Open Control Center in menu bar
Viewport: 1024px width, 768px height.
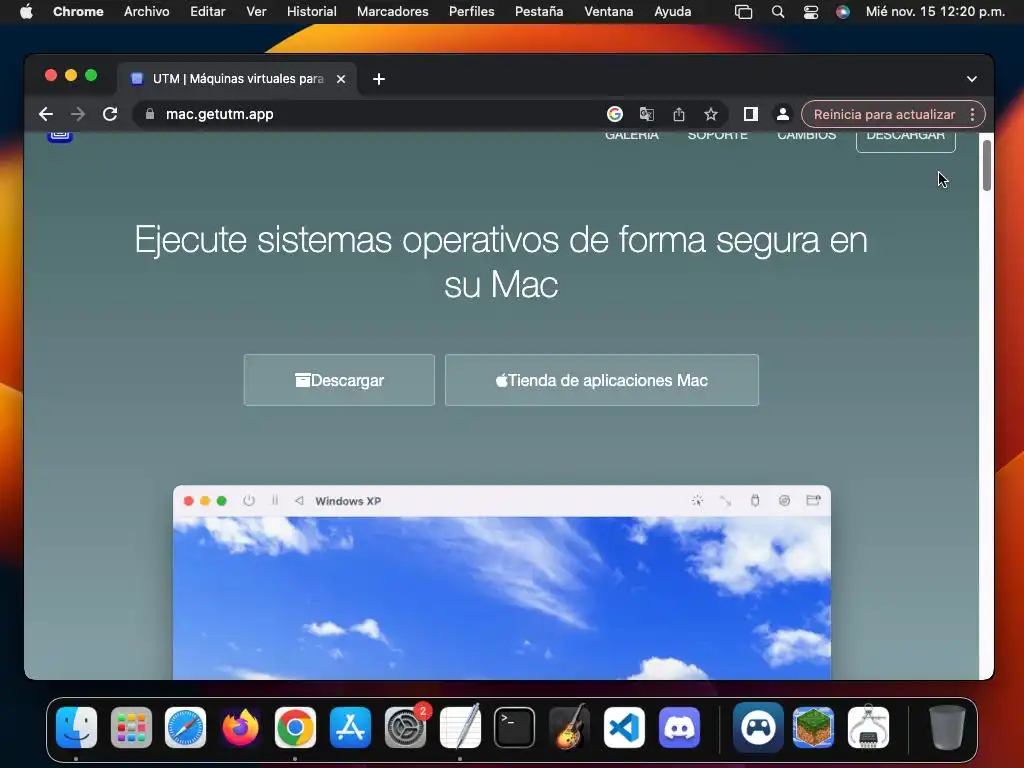pyautogui.click(x=810, y=12)
